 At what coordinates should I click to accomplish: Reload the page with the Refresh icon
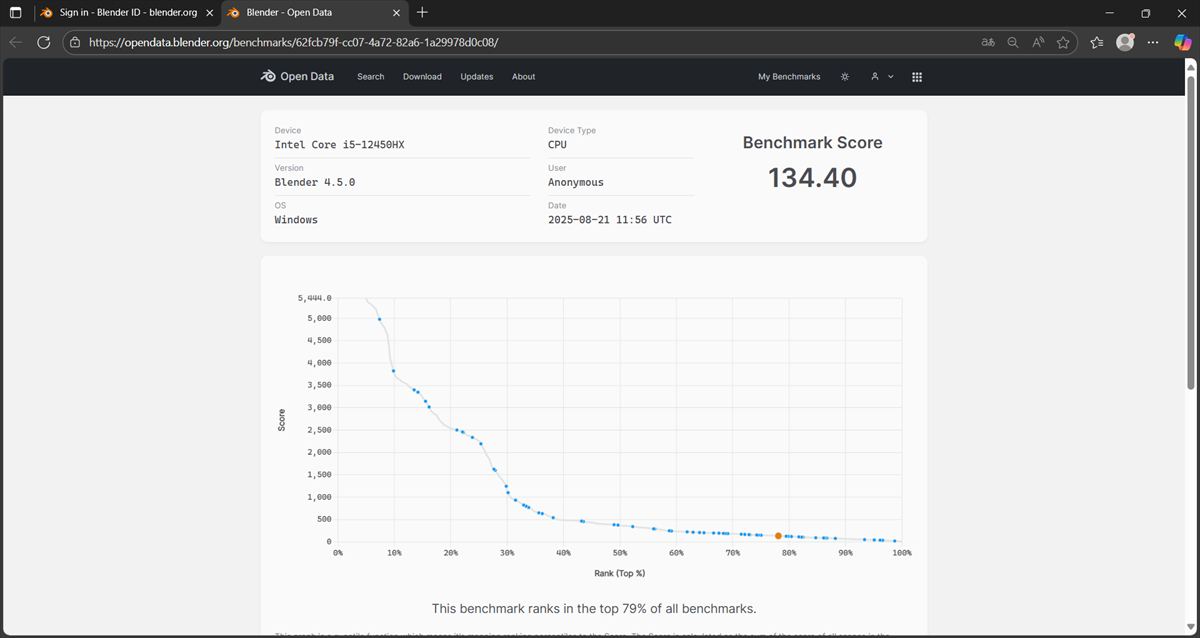click(x=44, y=43)
